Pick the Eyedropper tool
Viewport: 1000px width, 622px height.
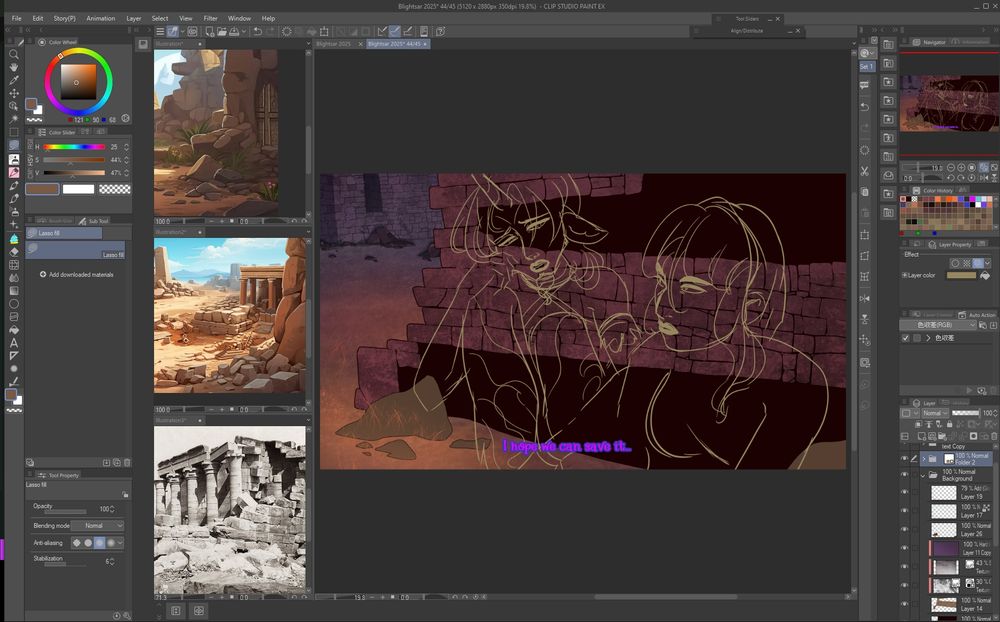(x=14, y=80)
